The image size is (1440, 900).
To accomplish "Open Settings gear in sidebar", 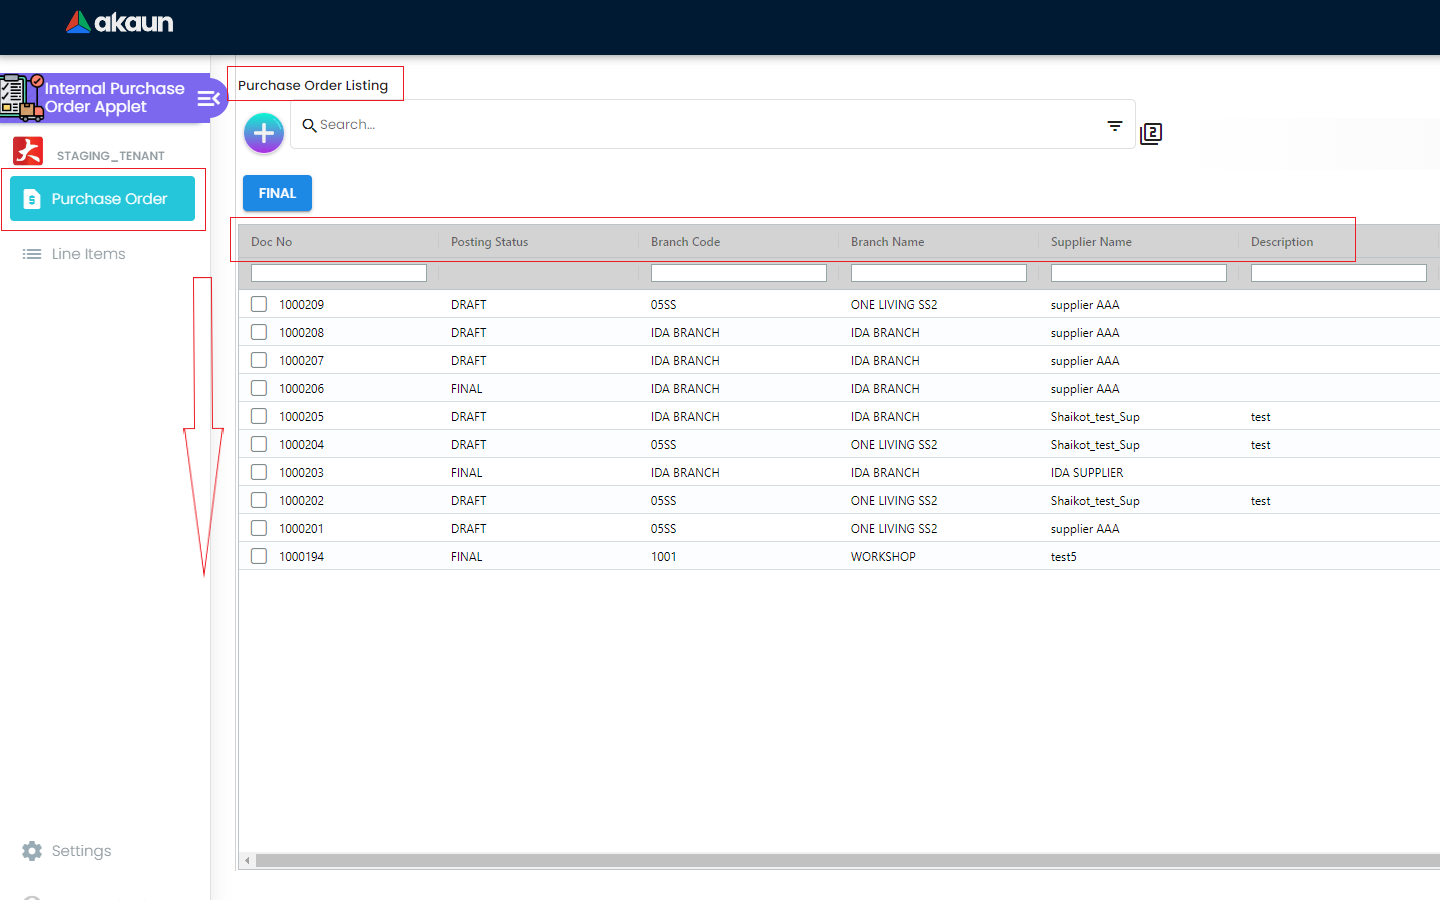I will tap(33, 851).
